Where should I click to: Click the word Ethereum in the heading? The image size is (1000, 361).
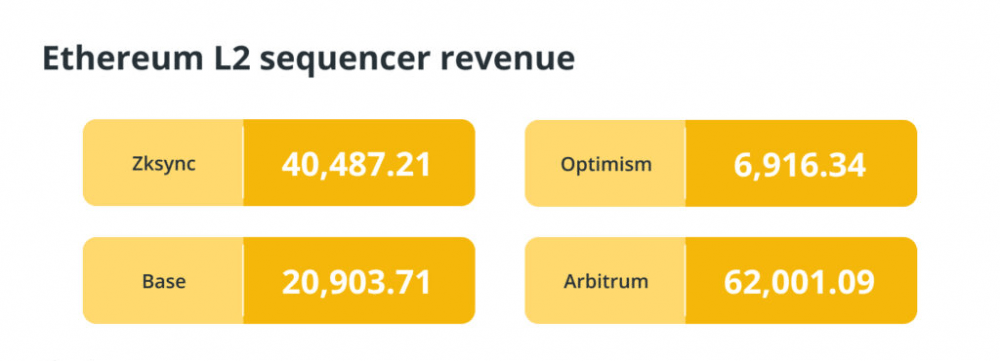(114, 58)
